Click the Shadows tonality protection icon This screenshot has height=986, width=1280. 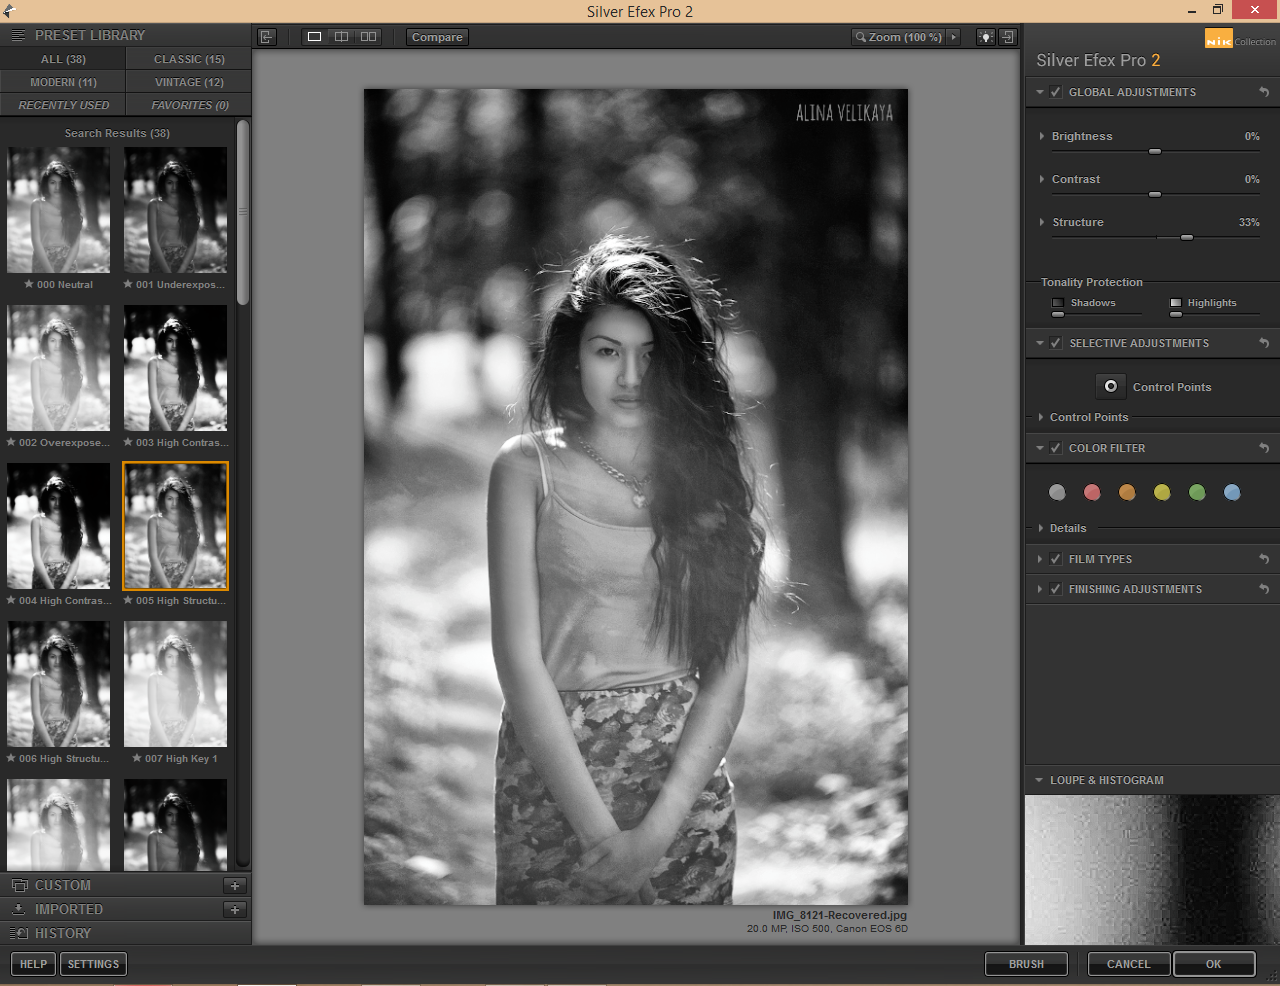tap(1058, 303)
